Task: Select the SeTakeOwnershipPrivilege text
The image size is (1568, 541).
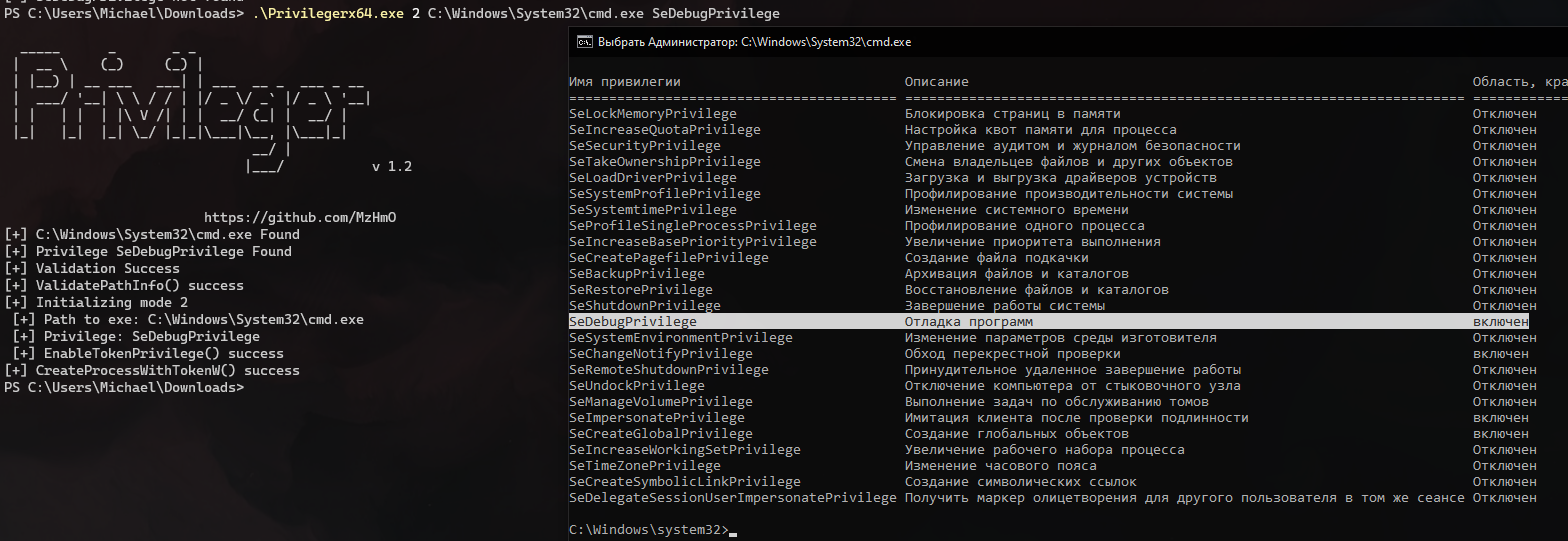Action: [x=665, y=162]
